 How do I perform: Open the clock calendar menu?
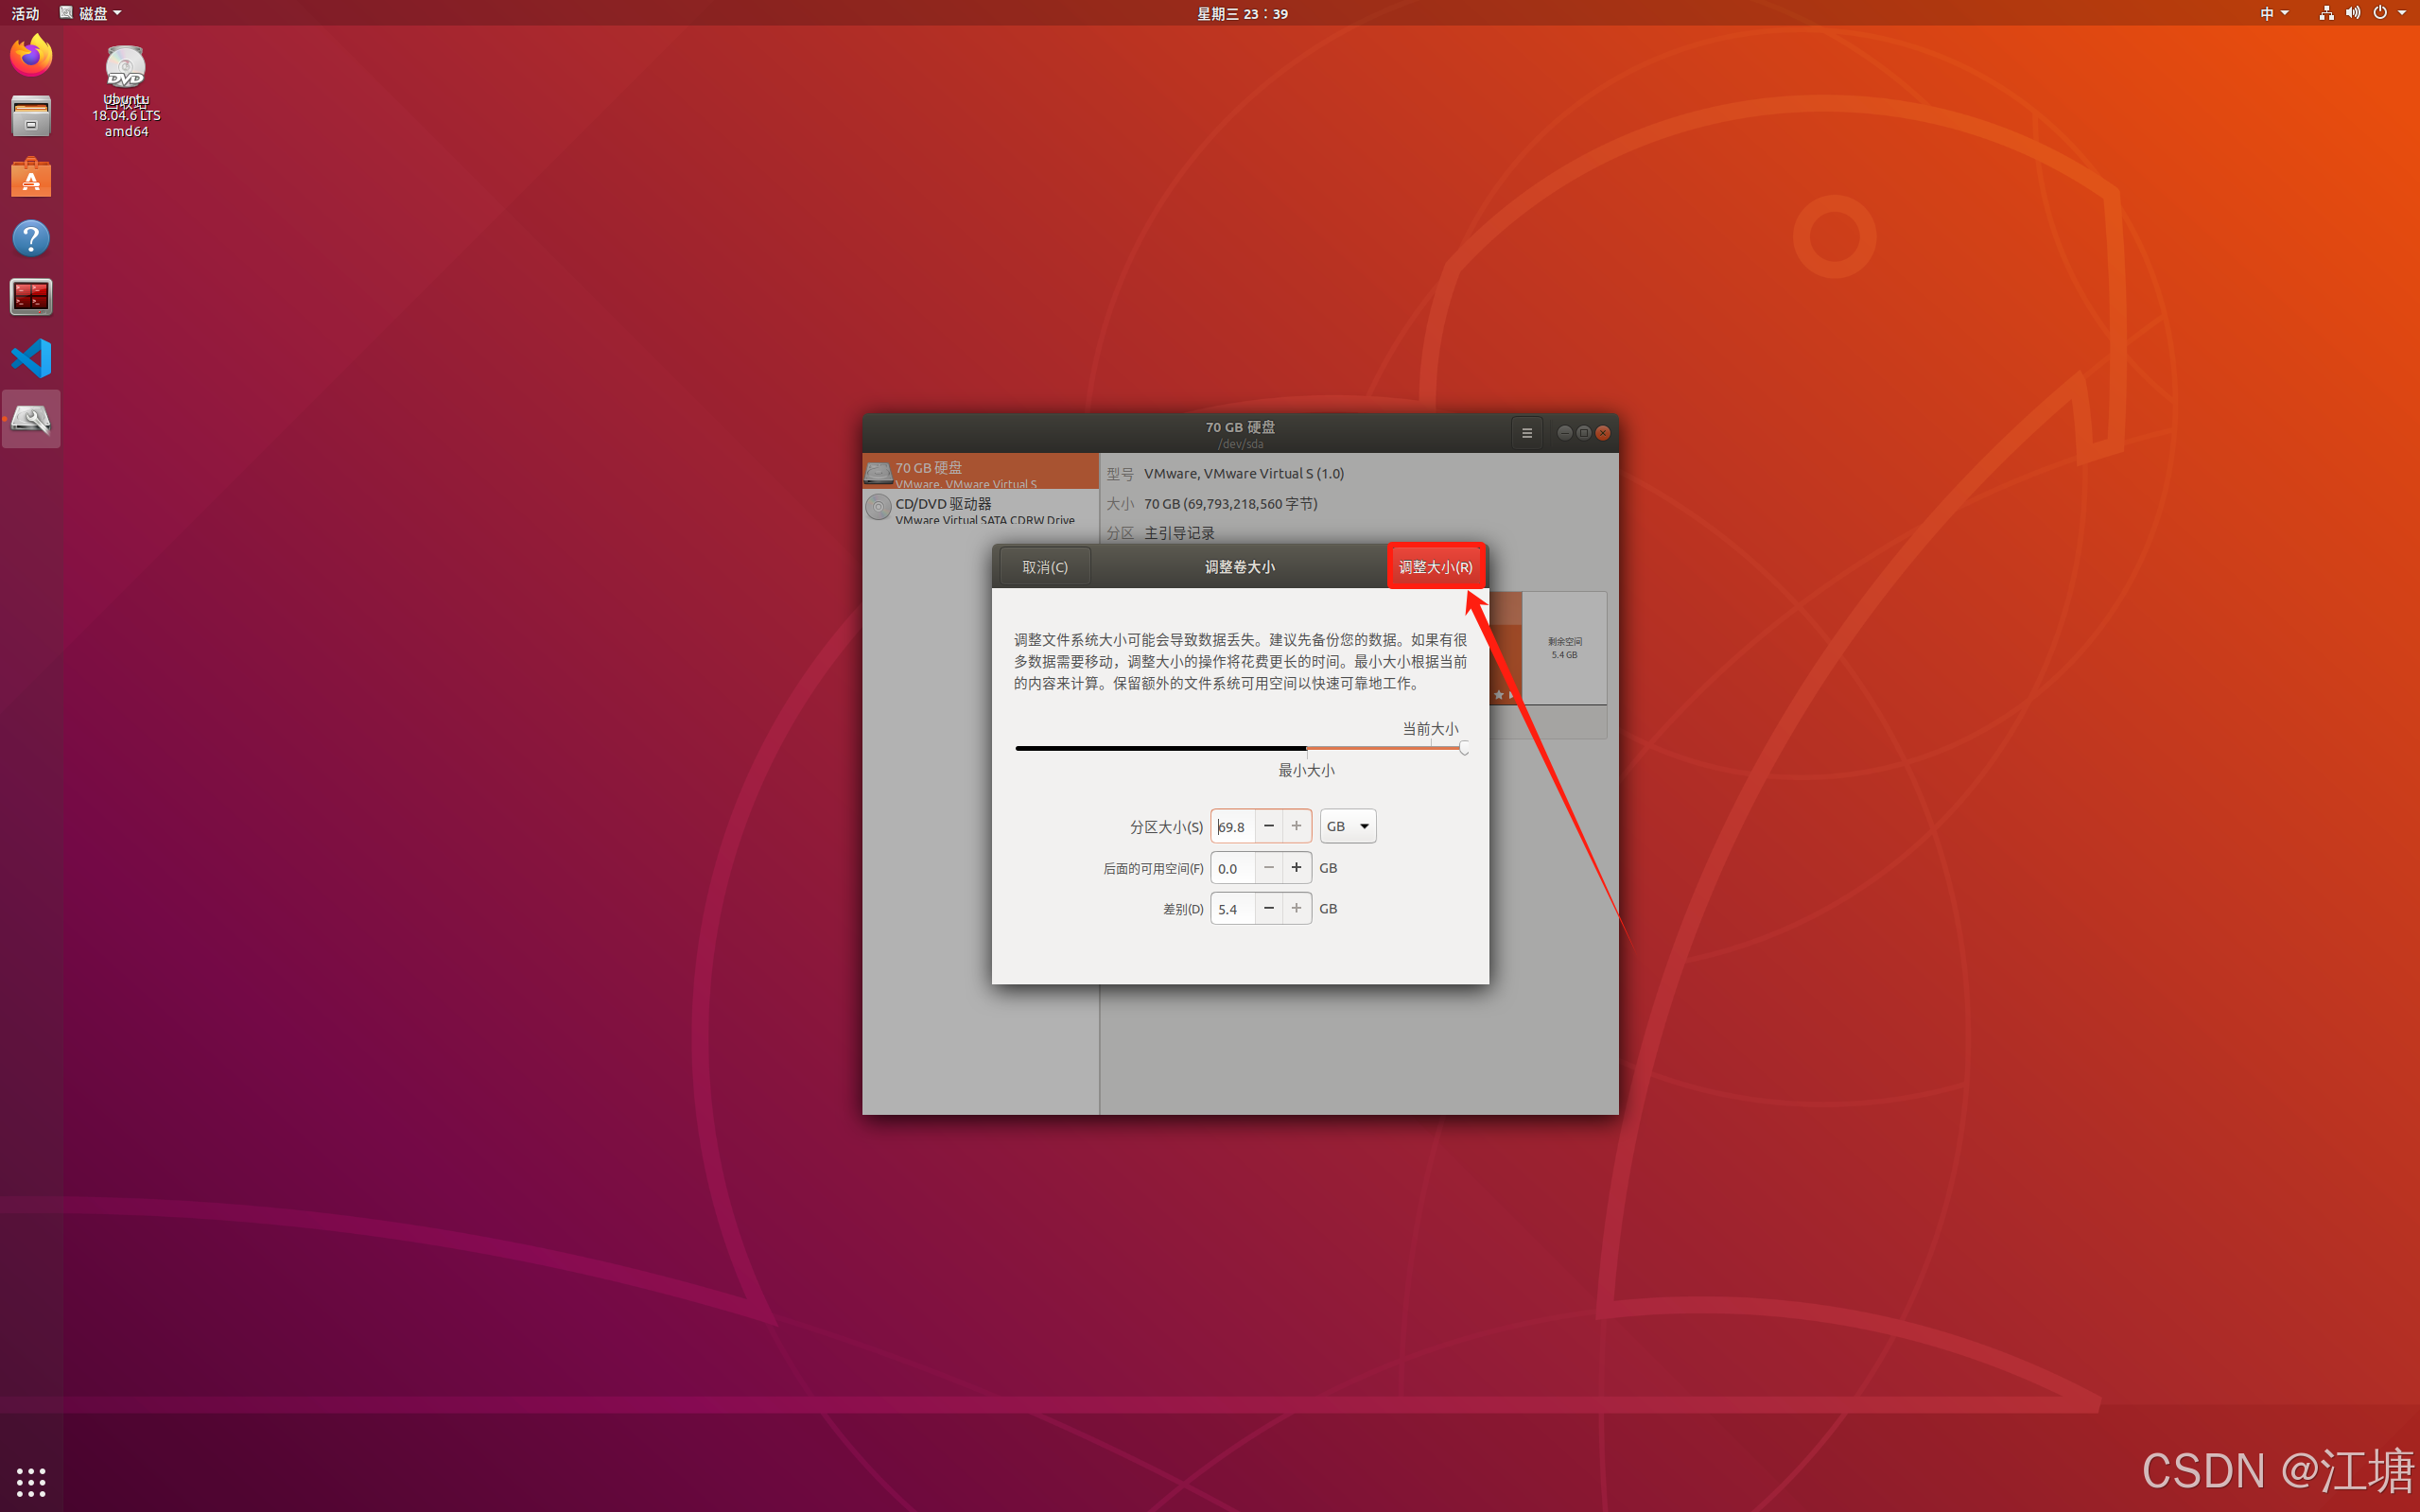1242,13
